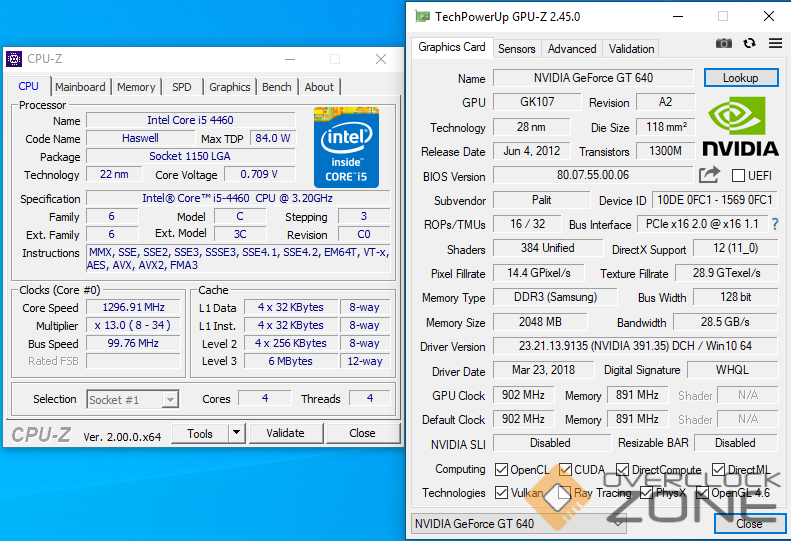Image resolution: width=791 pixels, height=541 pixels.
Task: Click the NVIDIA SLI value Disabled
Action: pyautogui.click(x=550, y=443)
